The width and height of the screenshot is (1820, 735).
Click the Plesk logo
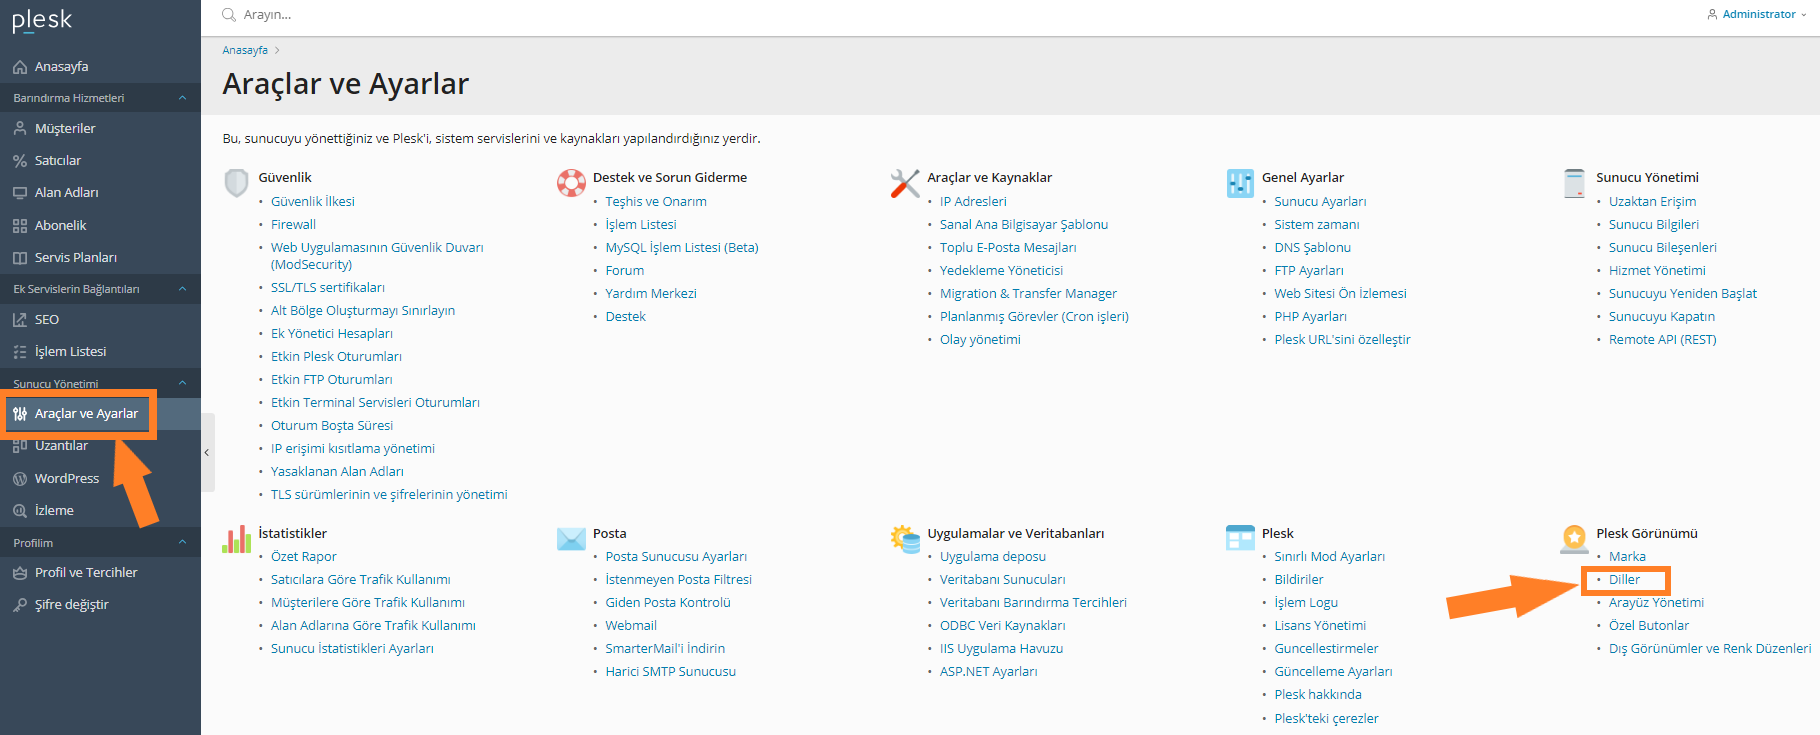point(42,21)
